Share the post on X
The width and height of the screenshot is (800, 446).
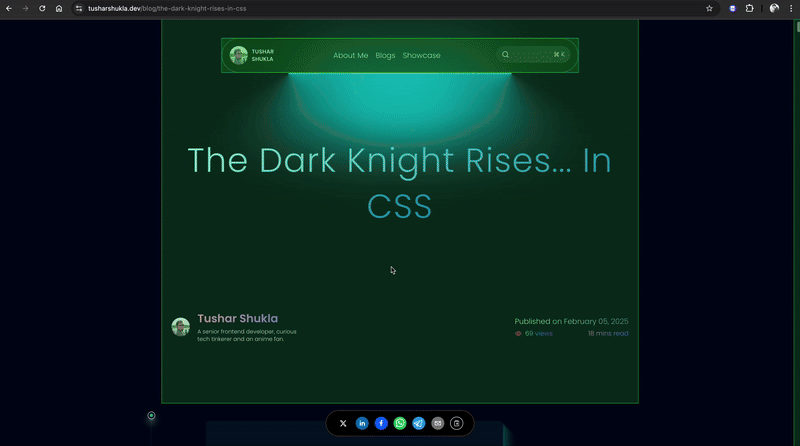pos(343,424)
